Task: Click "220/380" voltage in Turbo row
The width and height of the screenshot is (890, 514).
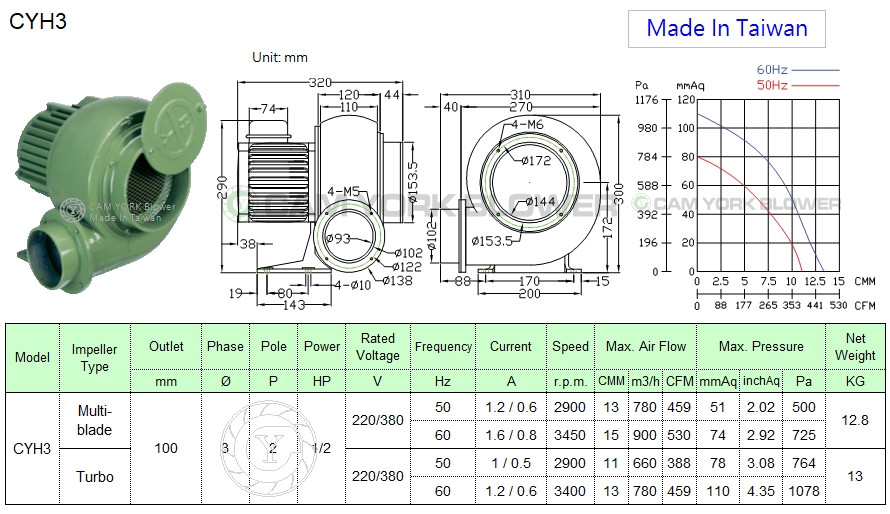Action: (x=377, y=477)
